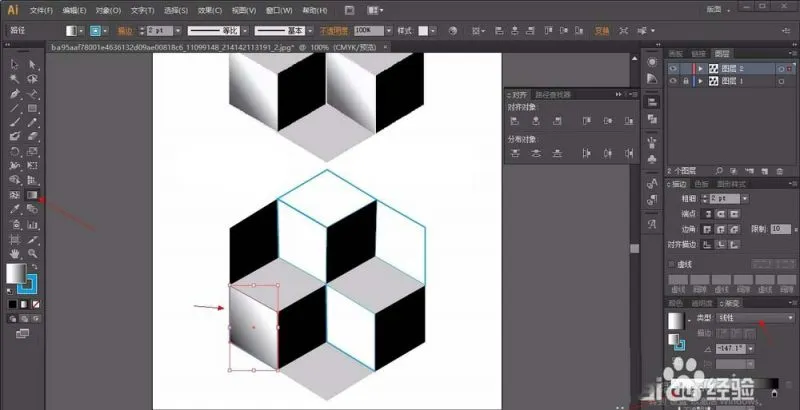The height and width of the screenshot is (410, 800).
Task: Select the Column Graph tool
Action: (x=32, y=224)
